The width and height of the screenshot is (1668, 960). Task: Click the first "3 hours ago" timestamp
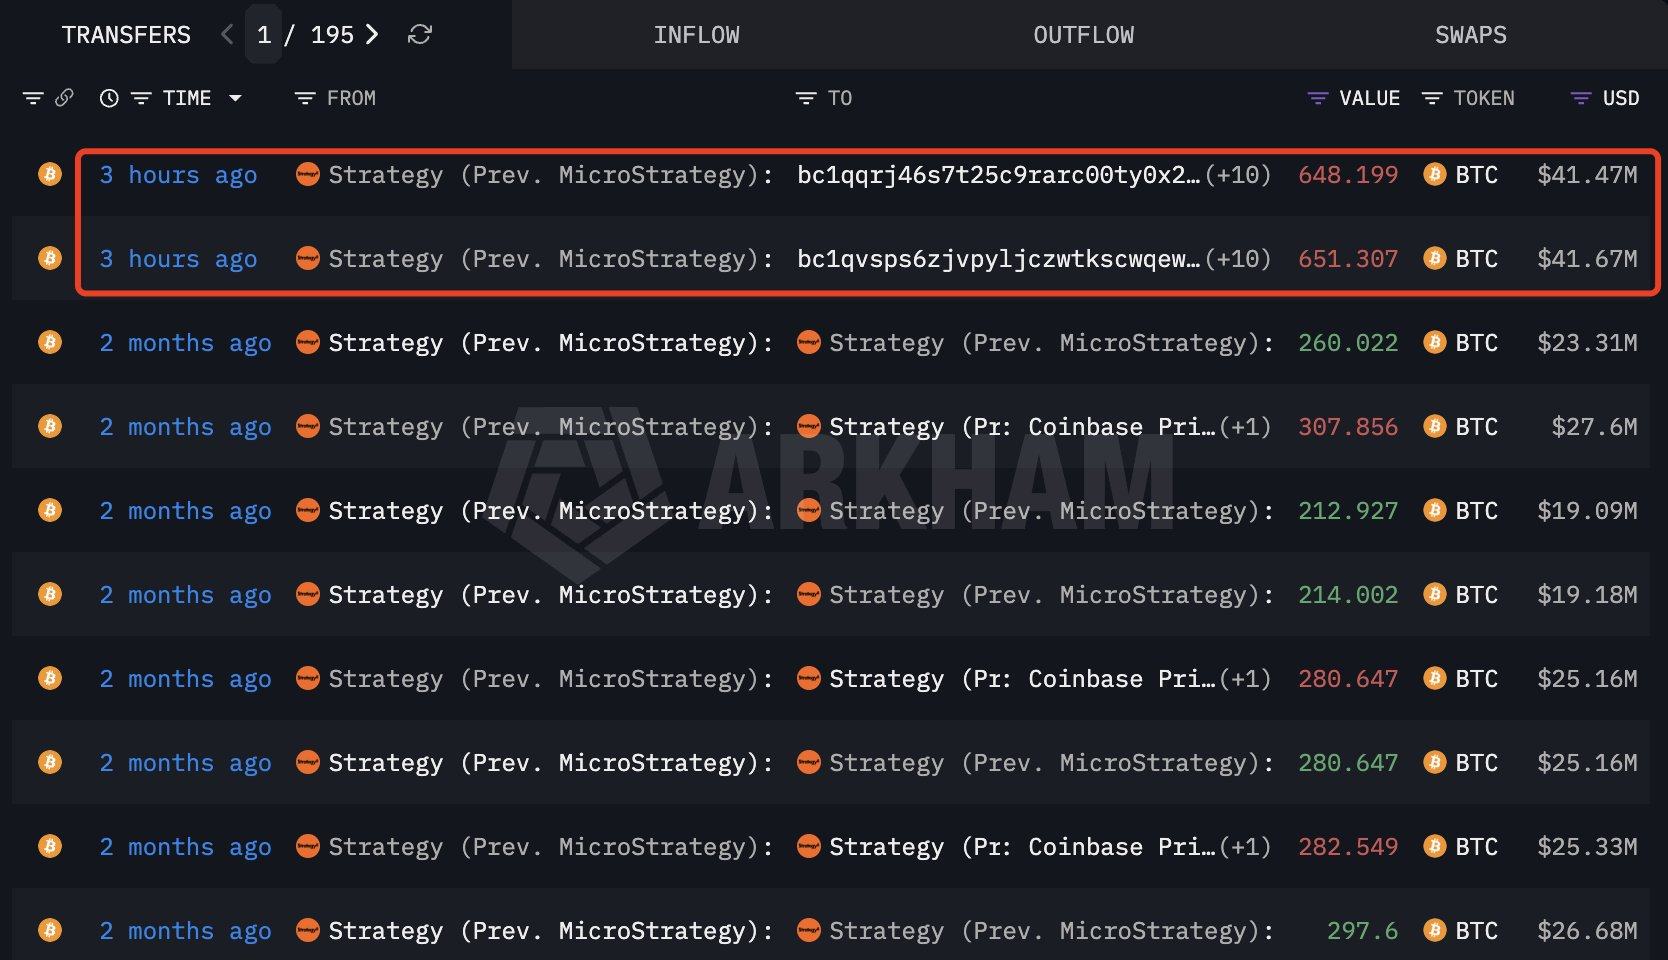click(x=178, y=175)
